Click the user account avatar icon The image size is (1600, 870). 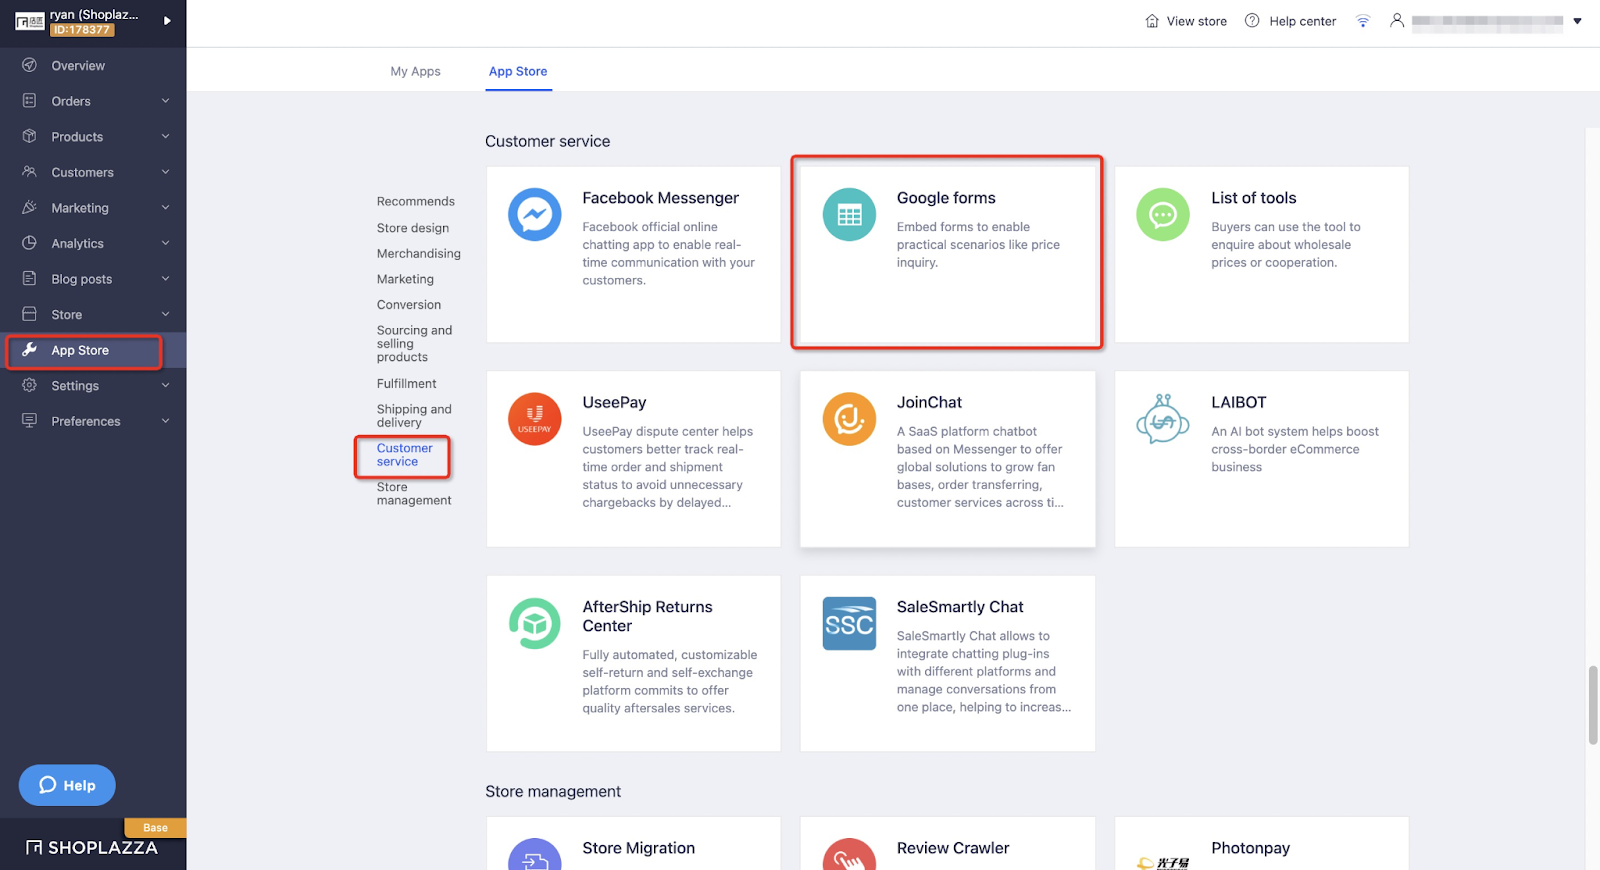1397,20
